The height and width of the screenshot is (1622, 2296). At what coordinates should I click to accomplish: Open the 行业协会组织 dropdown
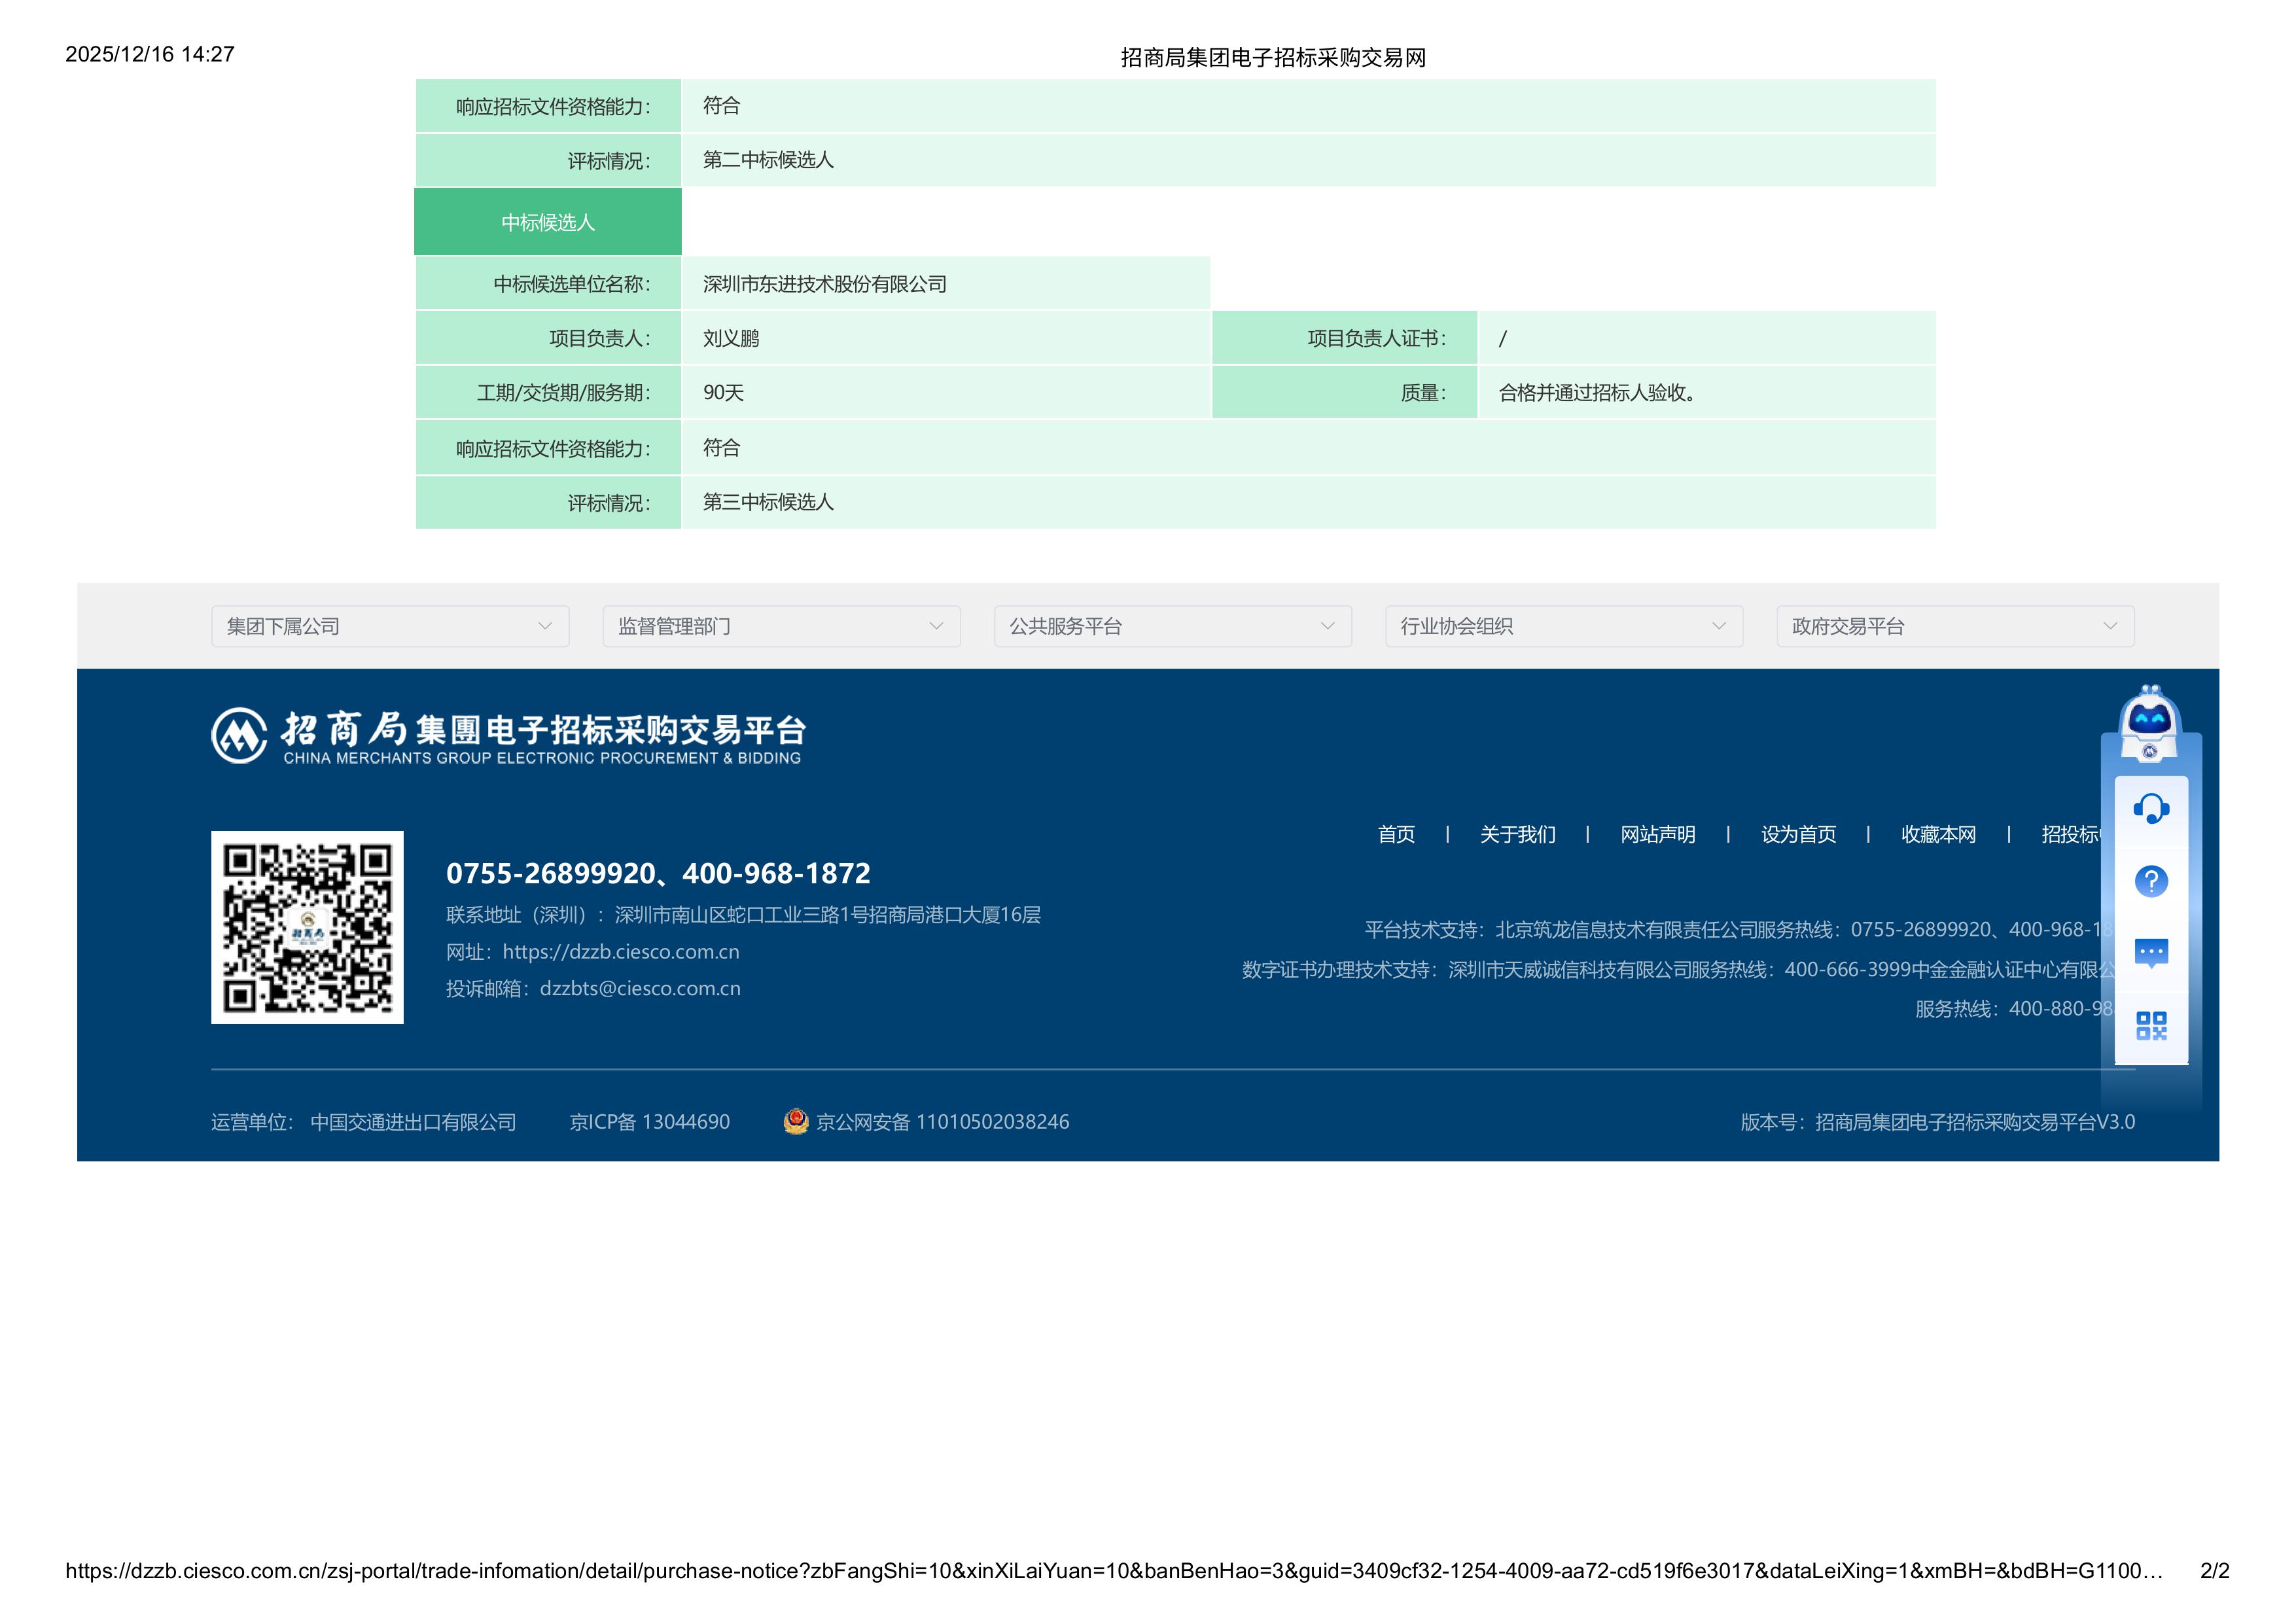[x=1564, y=626]
